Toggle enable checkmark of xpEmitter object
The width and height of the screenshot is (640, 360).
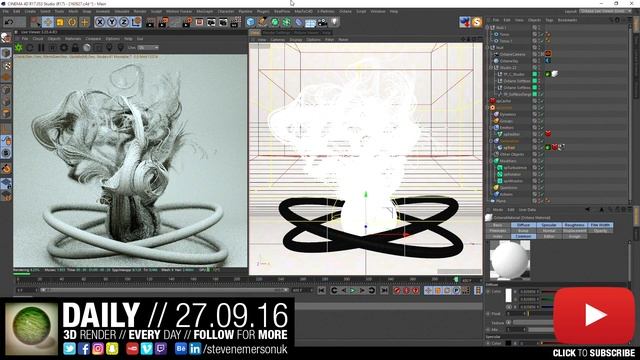(x=541, y=134)
